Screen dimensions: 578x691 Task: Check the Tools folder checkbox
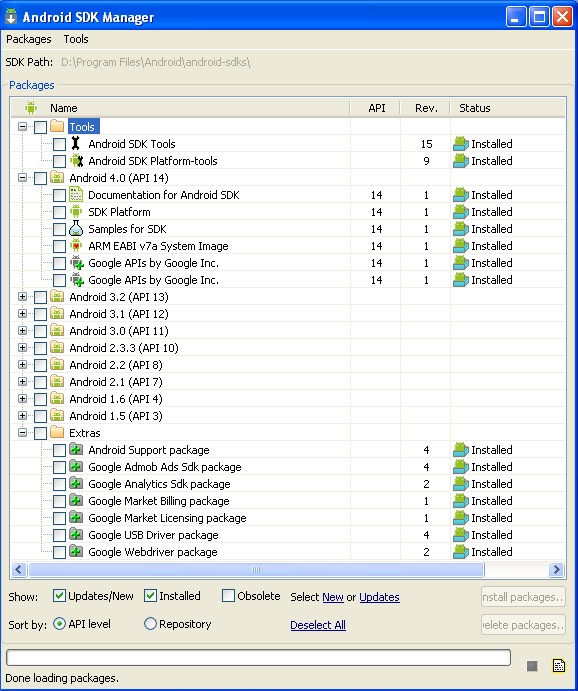41,127
